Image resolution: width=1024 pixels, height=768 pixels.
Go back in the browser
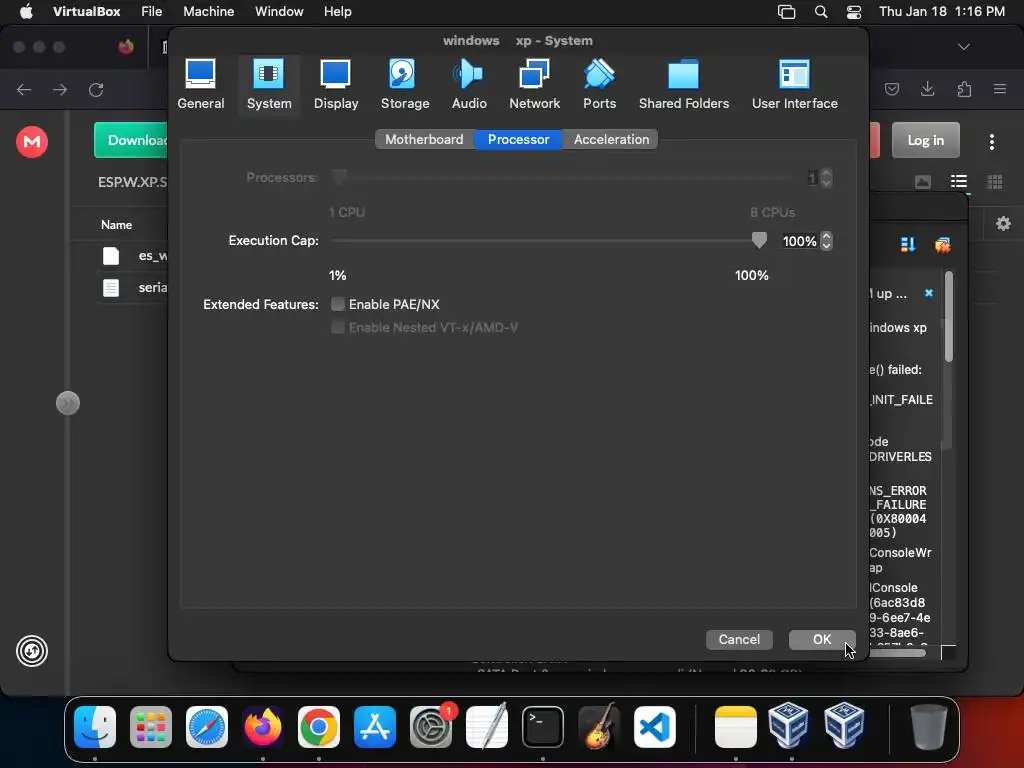click(24, 89)
